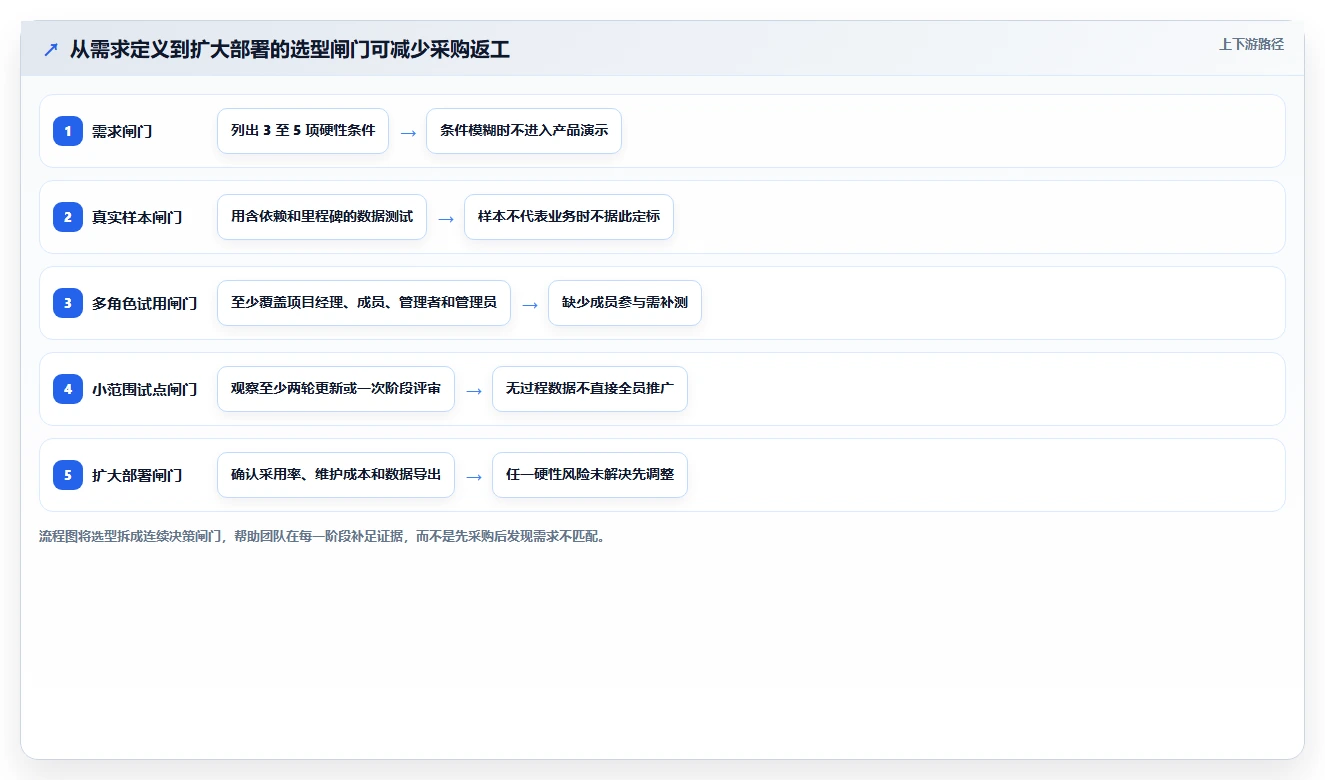
Task: Click the 多角色试用闸门 step label
Action: point(145,303)
